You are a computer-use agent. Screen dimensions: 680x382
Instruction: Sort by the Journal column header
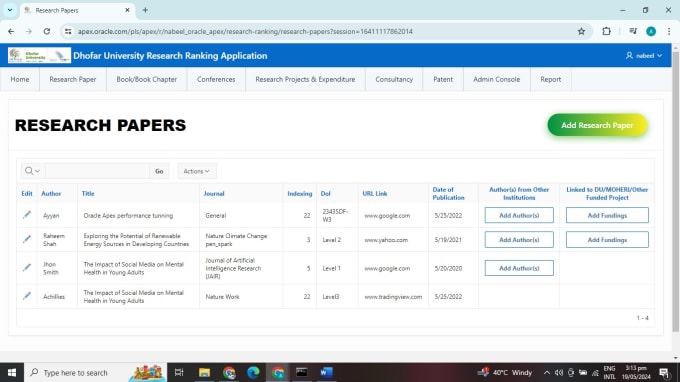click(x=214, y=193)
